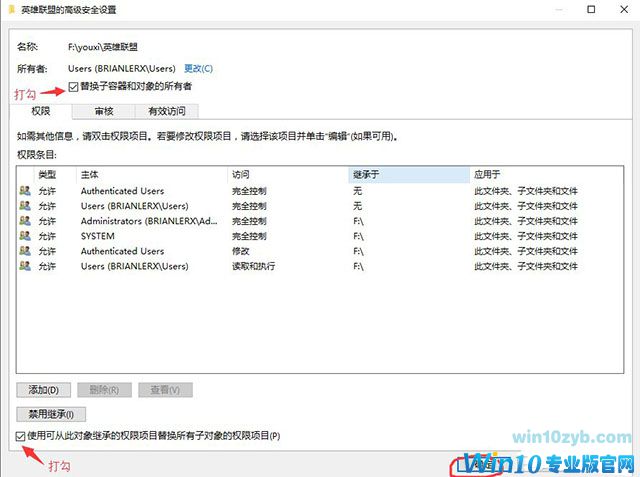Click group icon of Authenticated Users 完全控制 row
The image size is (640, 477).
[25, 191]
